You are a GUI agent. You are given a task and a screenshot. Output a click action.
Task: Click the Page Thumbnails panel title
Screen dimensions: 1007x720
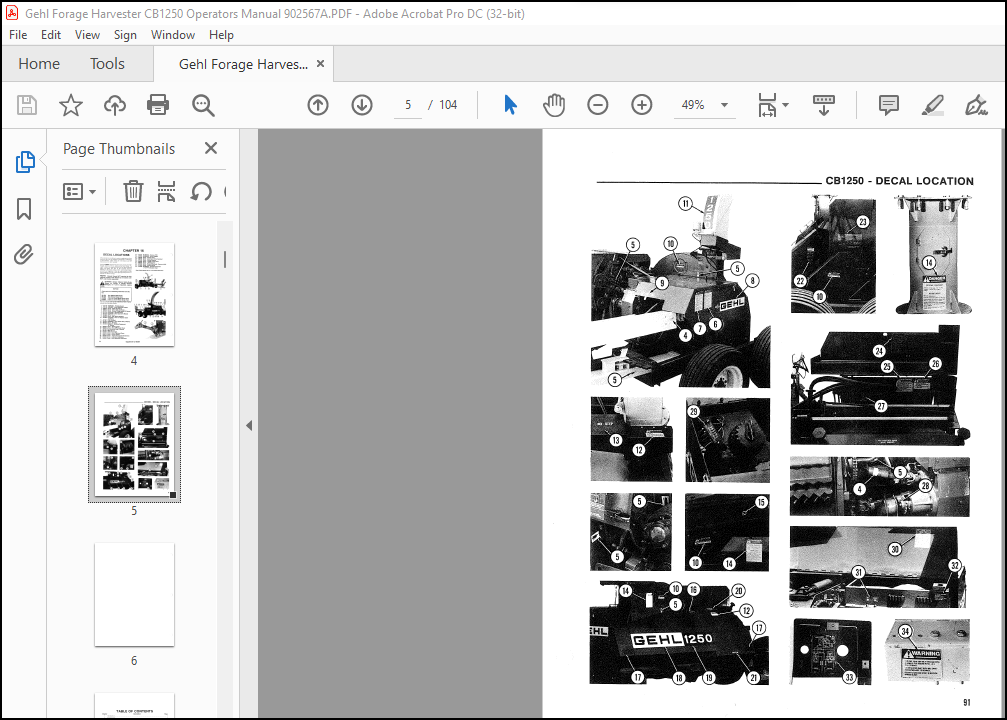[x=119, y=148]
